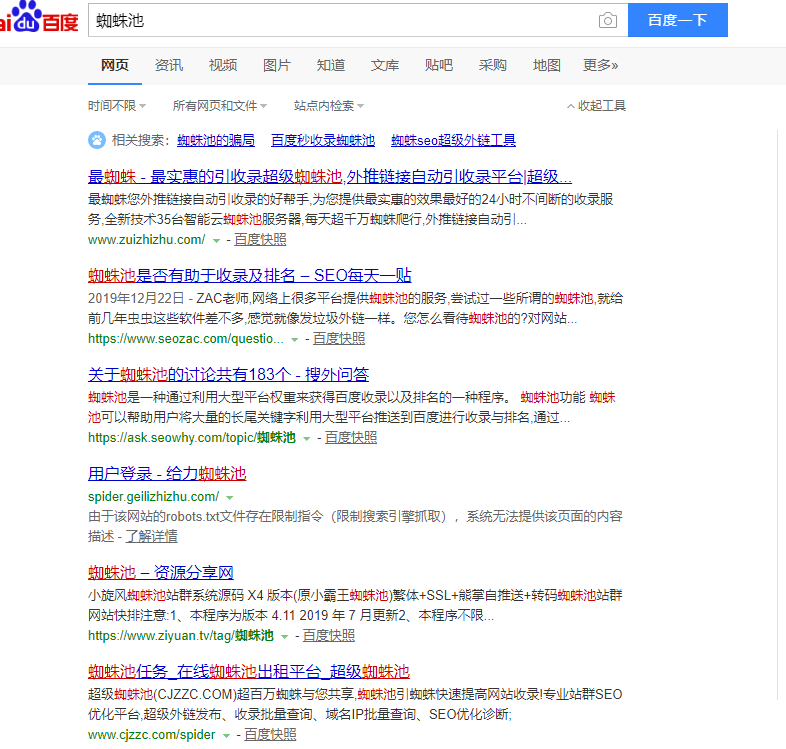Viewport: 786px width, 749px height.
Task: Open 百度快照 for ziyuan.tv result
Action: pos(329,636)
